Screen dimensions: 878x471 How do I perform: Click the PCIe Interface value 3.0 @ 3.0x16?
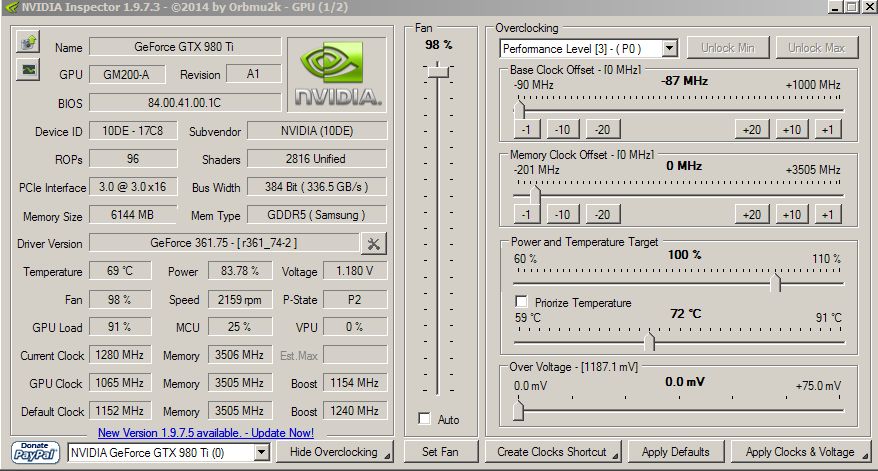(133, 186)
